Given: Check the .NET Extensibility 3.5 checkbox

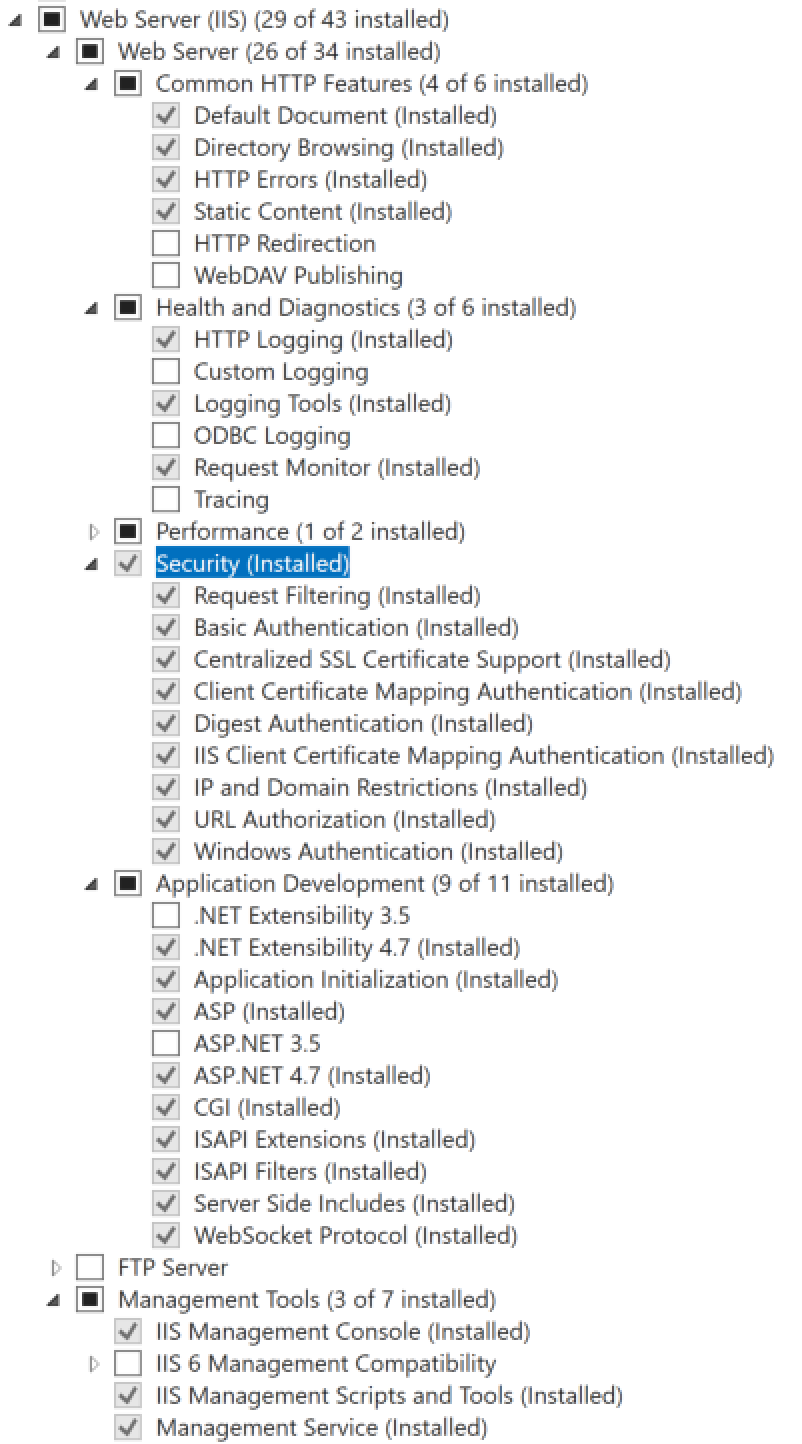Looking at the screenshot, I should coord(166,916).
